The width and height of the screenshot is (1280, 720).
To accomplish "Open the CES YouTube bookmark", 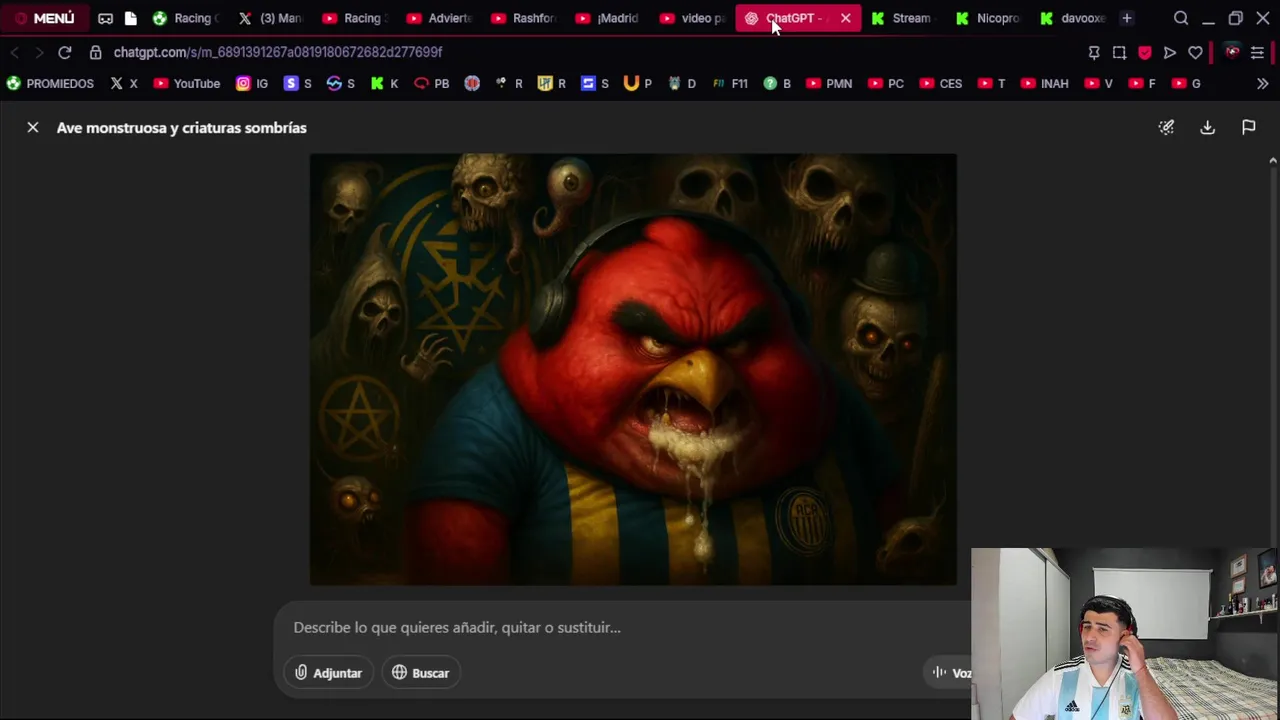I will tap(940, 84).
